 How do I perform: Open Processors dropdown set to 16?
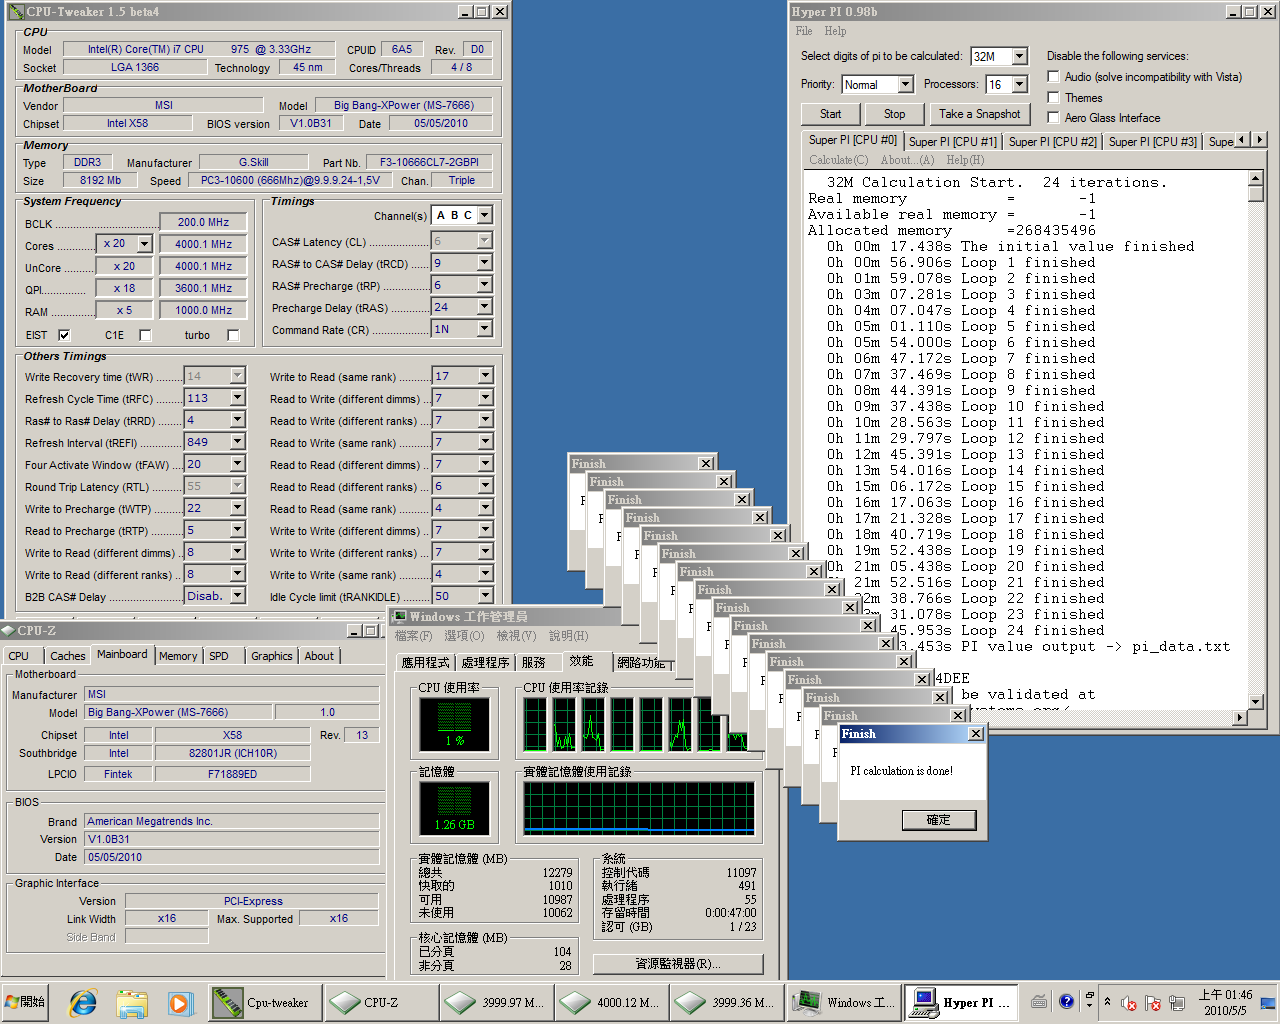pyautogui.click(x=1019, y=84)
